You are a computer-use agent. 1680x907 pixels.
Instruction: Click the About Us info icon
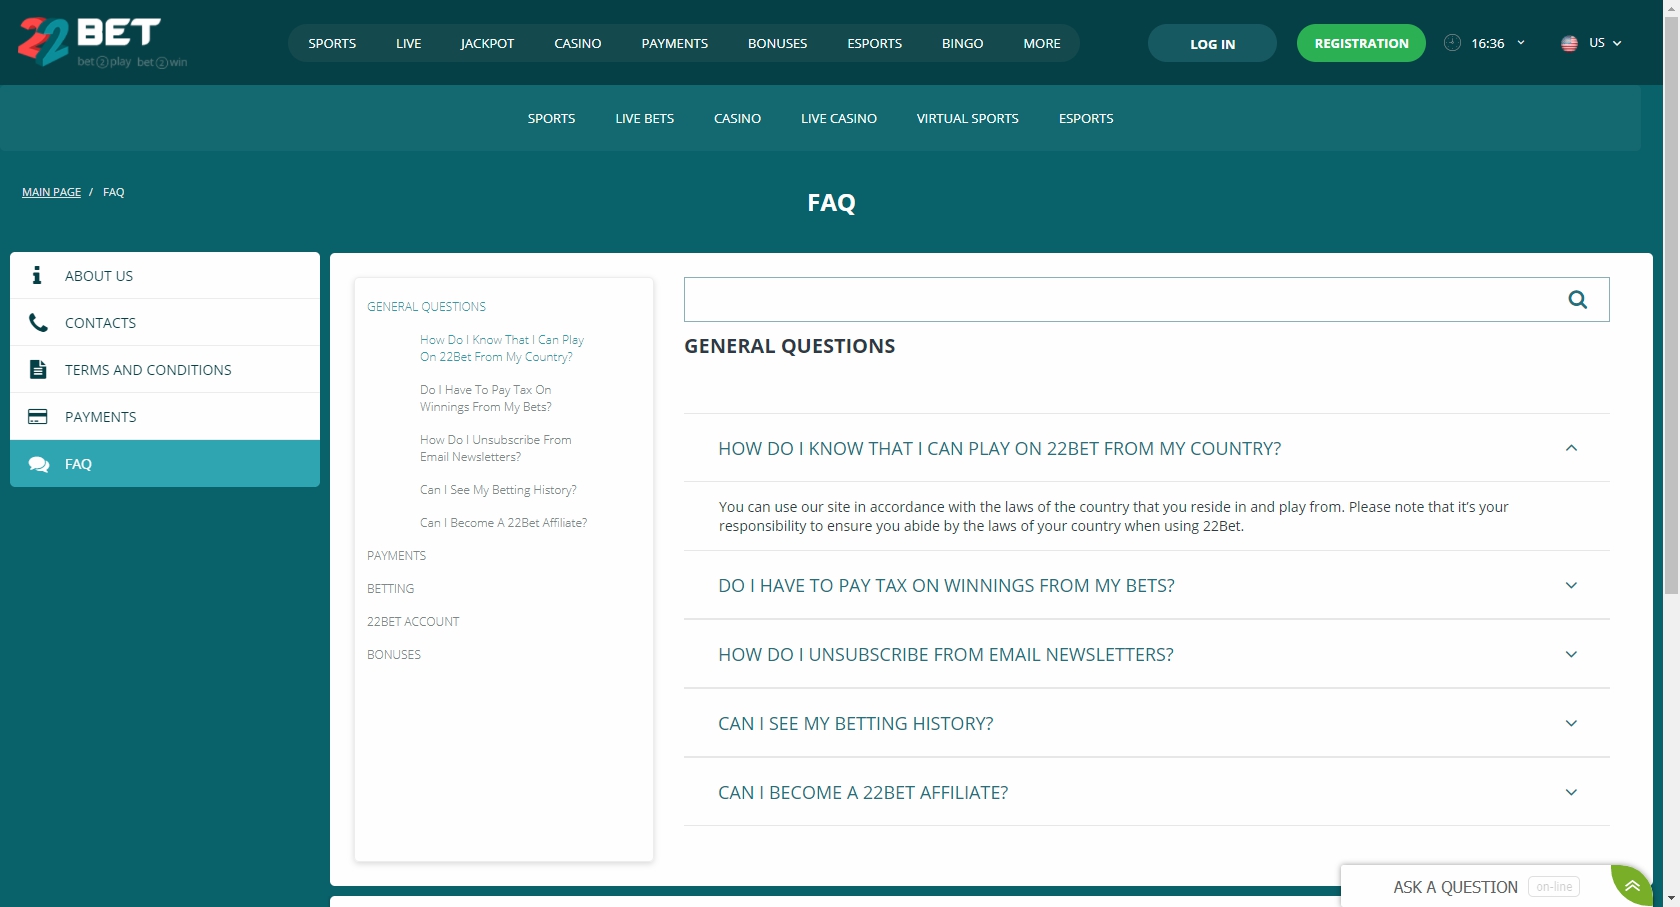pyautogui.click(x=37, y=275)
